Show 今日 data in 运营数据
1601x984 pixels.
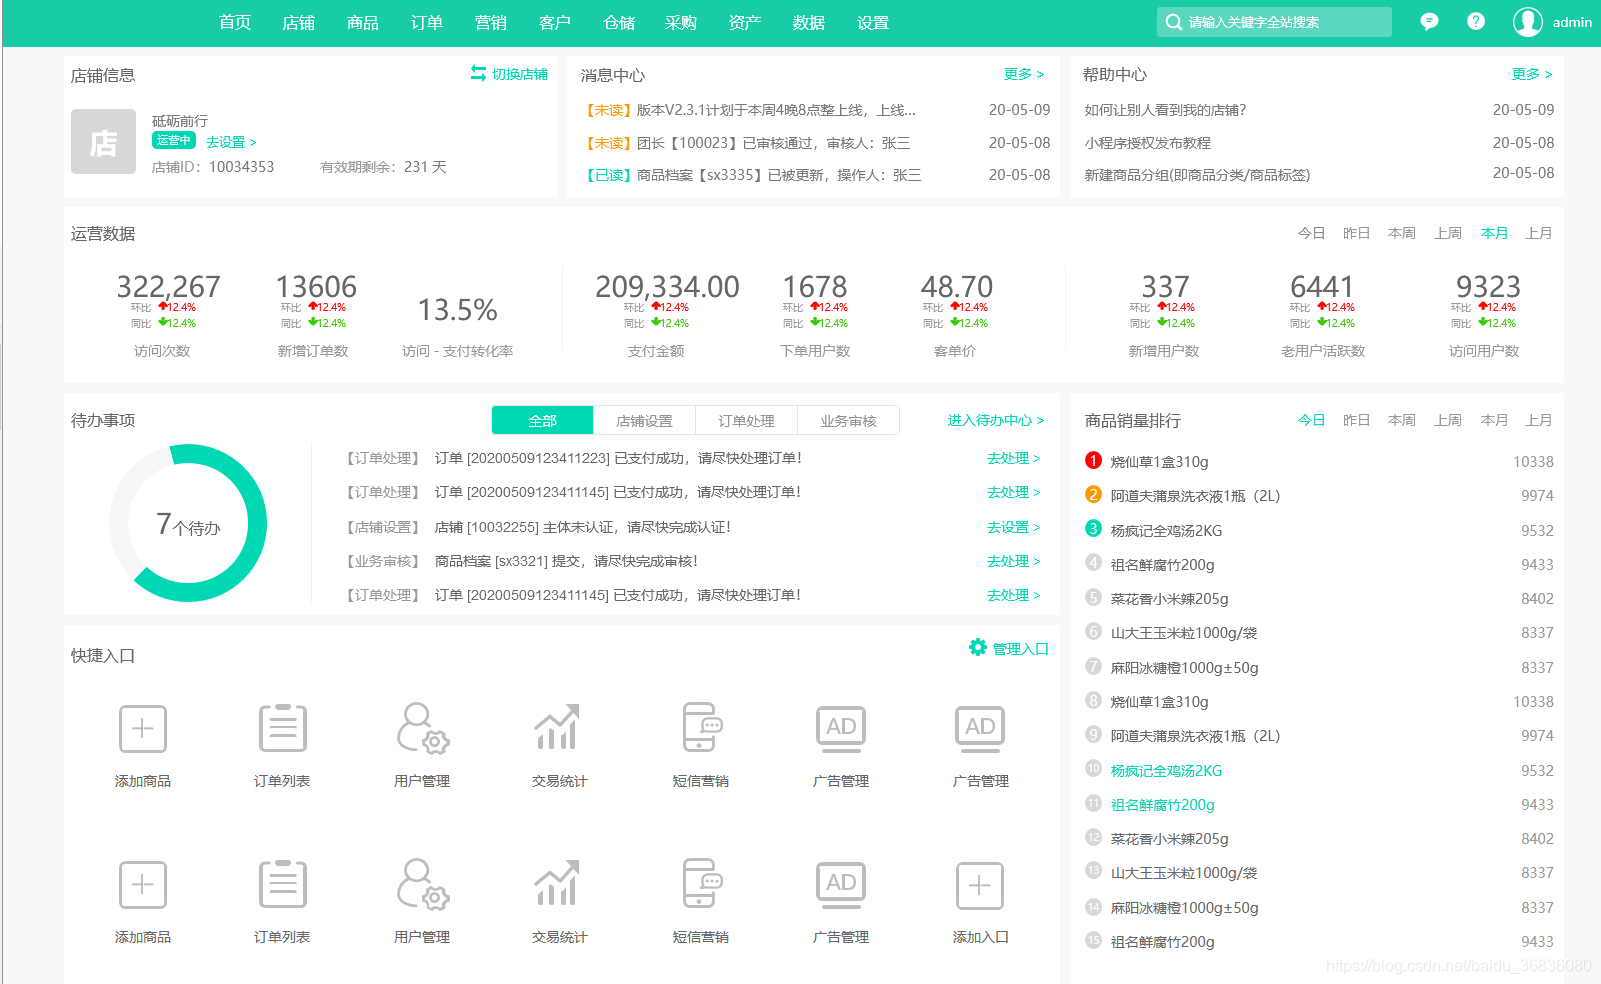pyautogui.click(x=1311, y=233)
